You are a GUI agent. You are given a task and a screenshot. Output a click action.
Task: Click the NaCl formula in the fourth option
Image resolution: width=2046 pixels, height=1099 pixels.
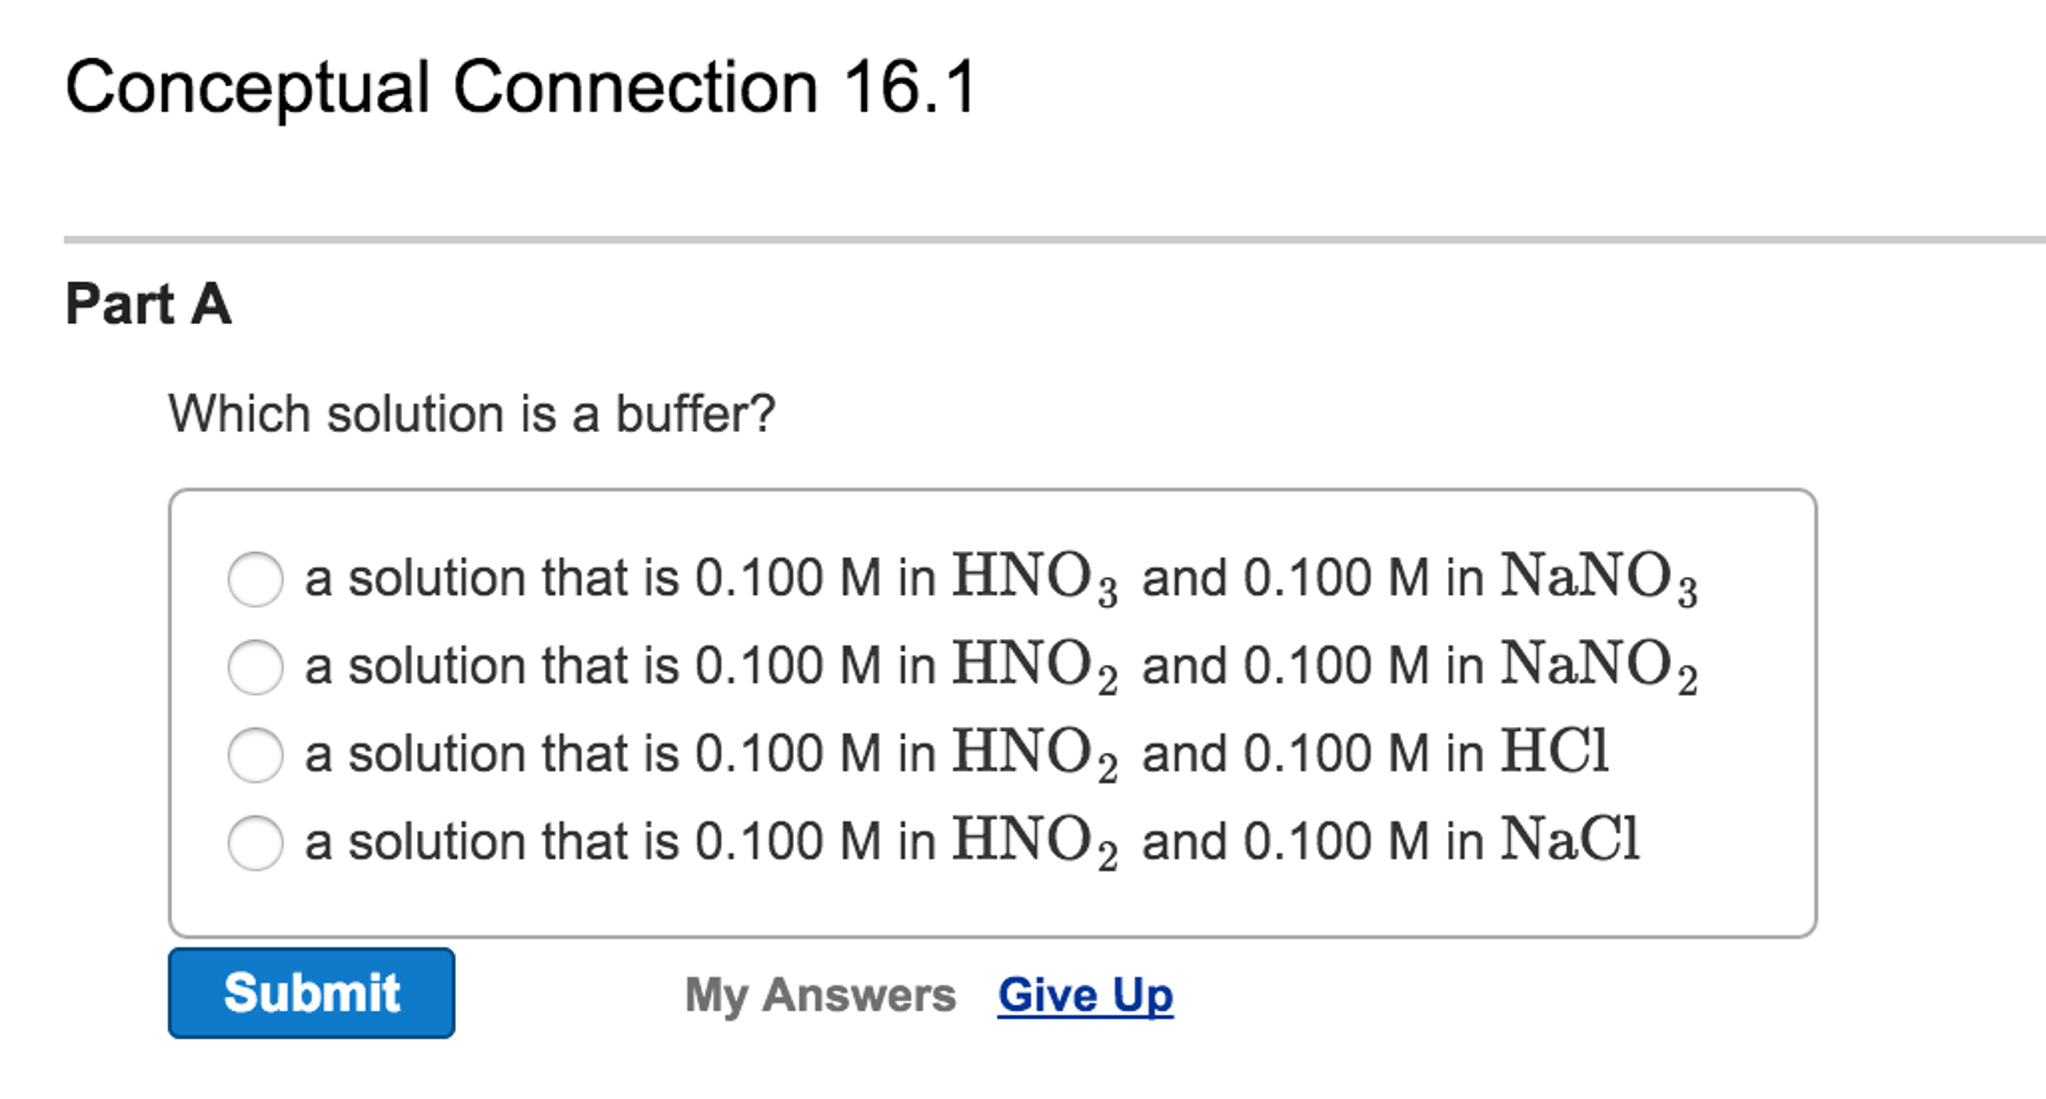(x=1570, y=840)
